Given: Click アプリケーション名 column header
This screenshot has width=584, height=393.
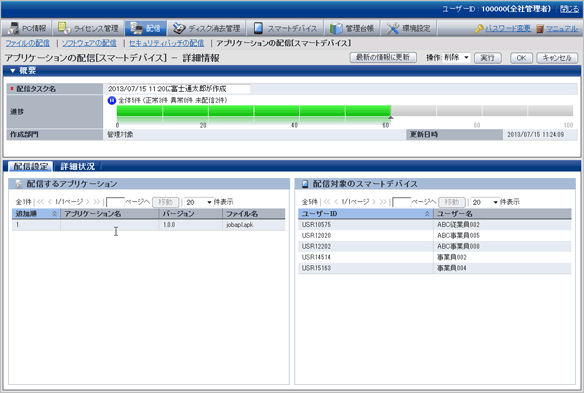Looking at the screenshot, I should 110,213.
